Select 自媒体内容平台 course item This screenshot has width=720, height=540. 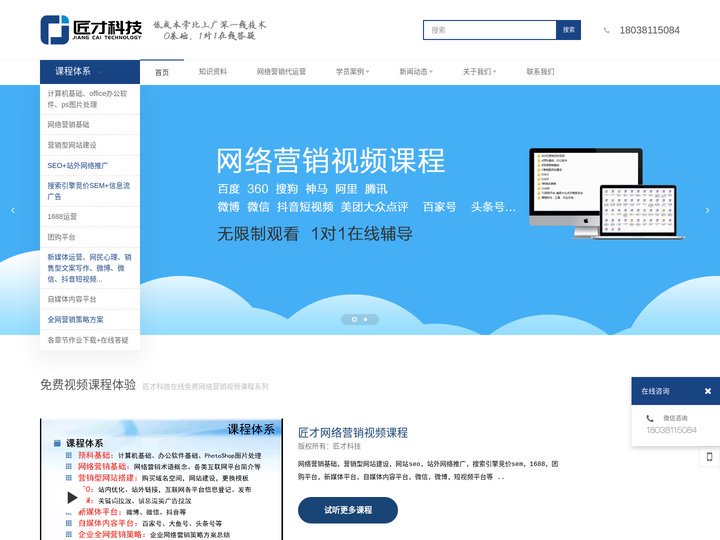tap(90, 299)
